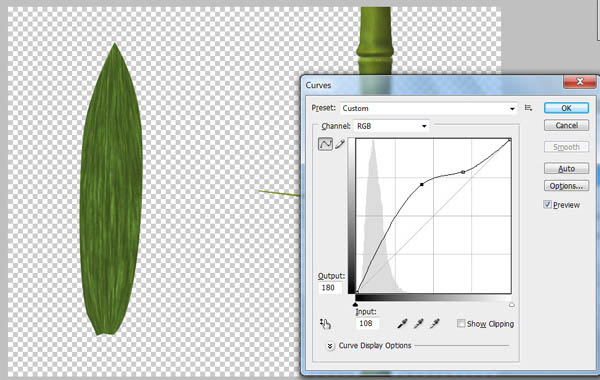
Task: Click the Auto button
Action: (x=566, y=168)
